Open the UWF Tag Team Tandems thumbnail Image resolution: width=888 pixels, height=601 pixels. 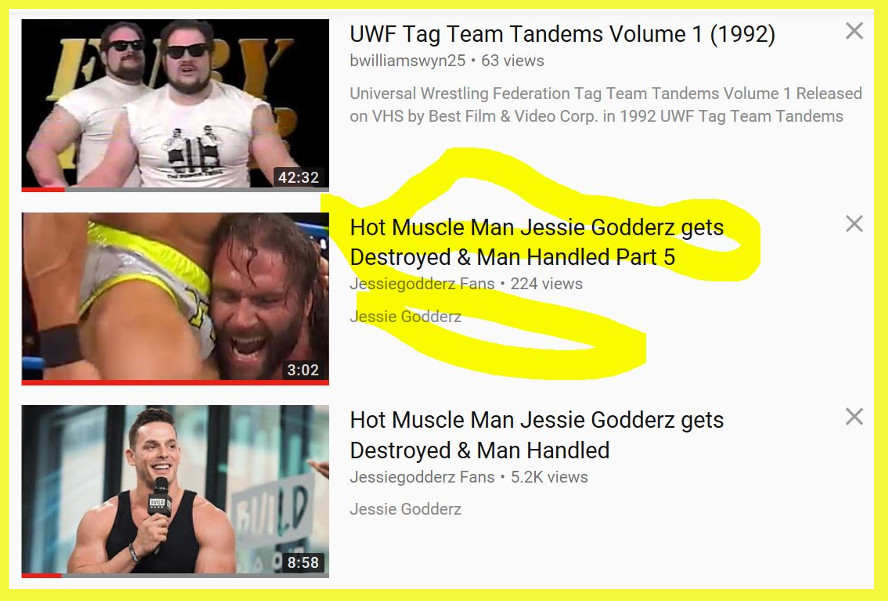coord(175,105)
